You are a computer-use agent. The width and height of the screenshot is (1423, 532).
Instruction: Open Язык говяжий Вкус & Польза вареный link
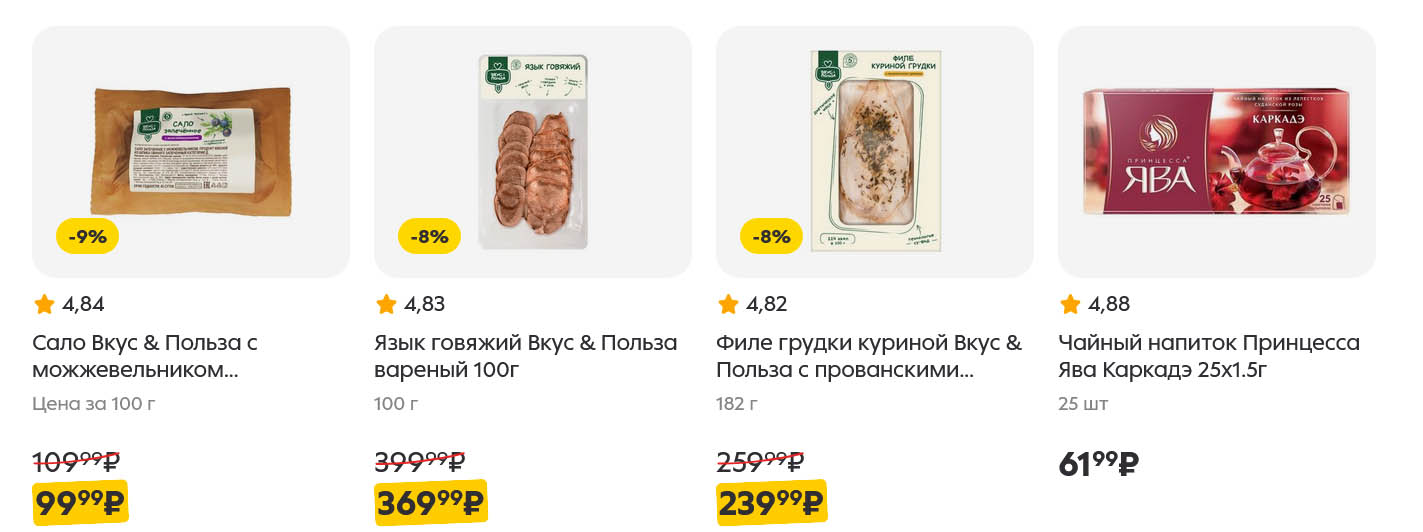click(x=526, y=357)
